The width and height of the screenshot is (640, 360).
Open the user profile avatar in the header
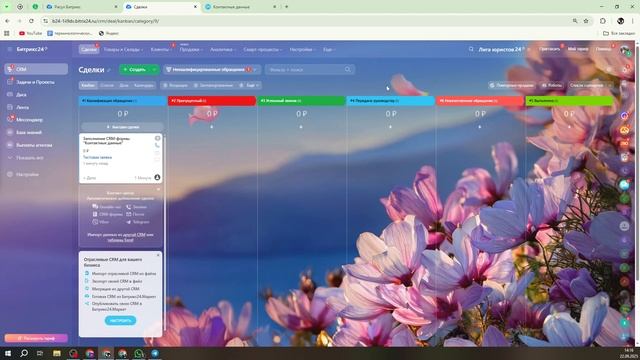tap(624, 49)
